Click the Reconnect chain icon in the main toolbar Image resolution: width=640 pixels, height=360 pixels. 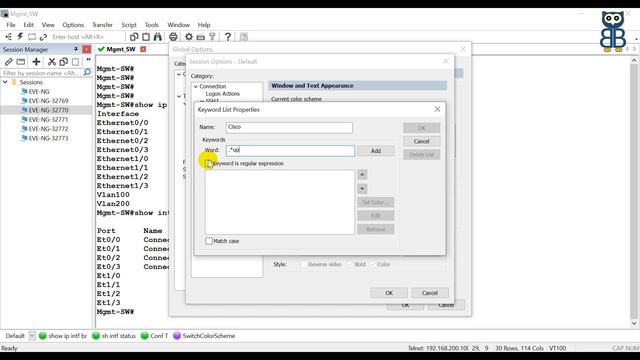43,37
